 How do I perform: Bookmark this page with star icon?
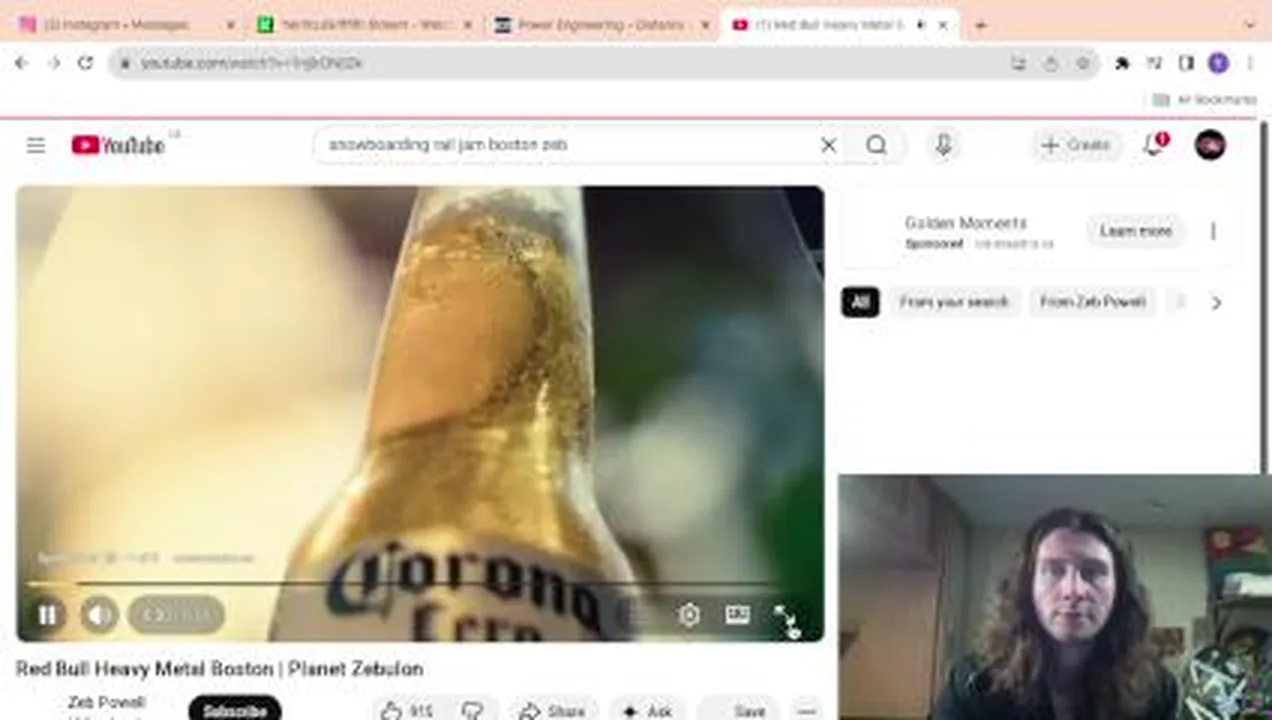[1083, 63]
